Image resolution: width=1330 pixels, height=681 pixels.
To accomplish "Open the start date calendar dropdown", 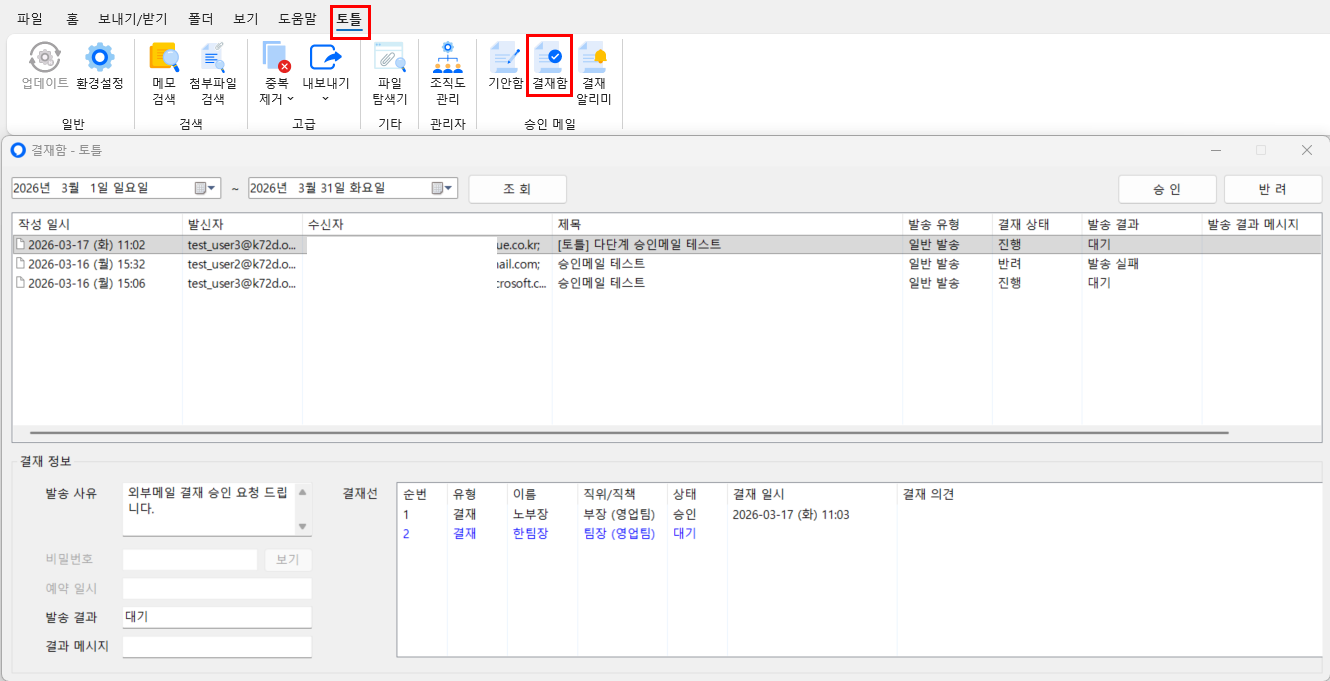I will [x=205, y=188].
